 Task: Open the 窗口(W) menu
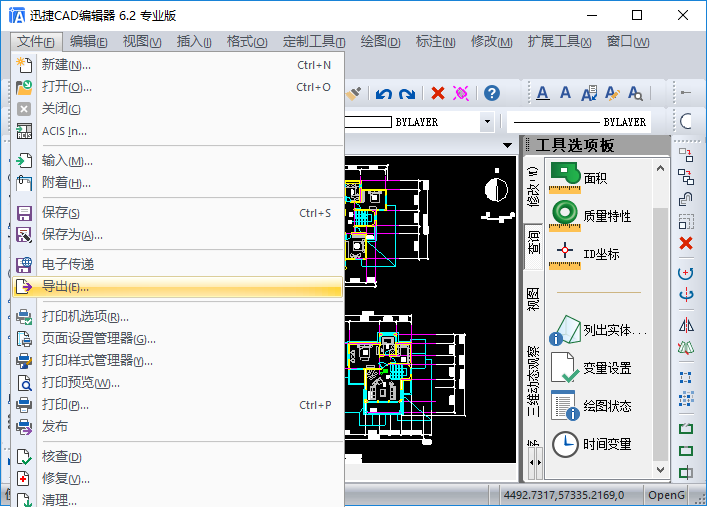coord(628,42)
